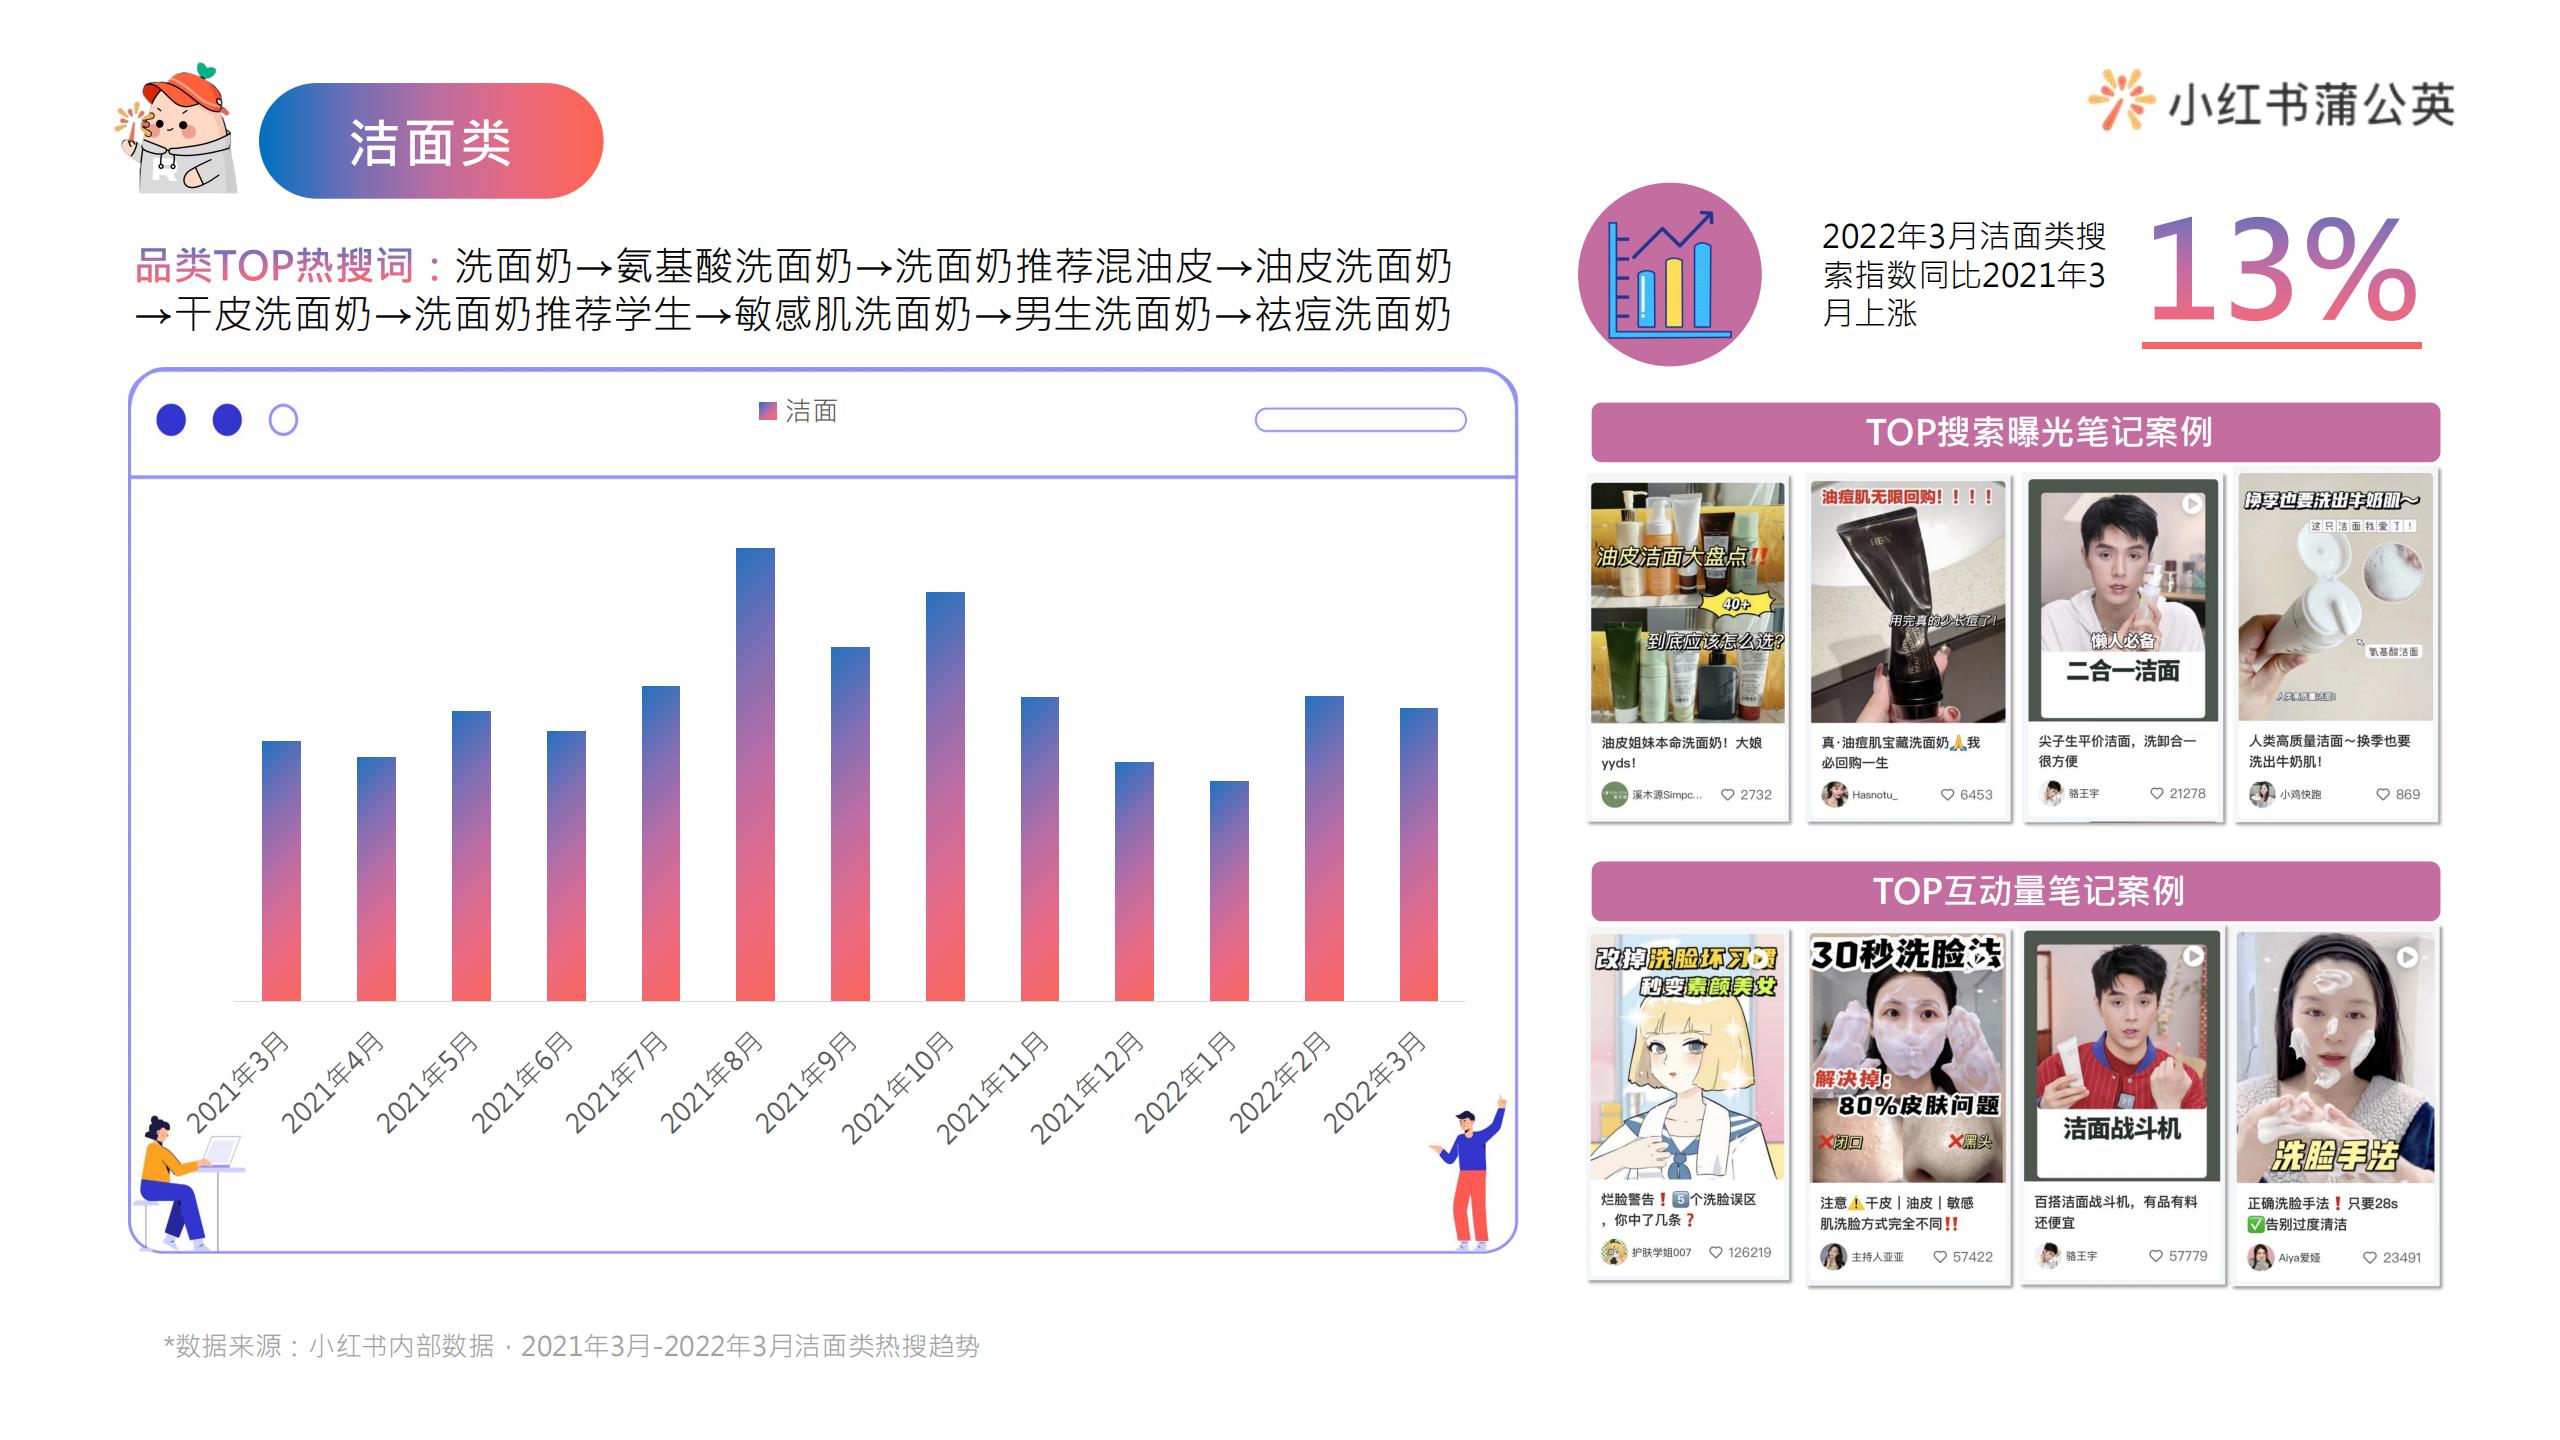Click the empty address bar field
The height and width of the screenshot is (1440, 2560).
tap(1360, 420)
